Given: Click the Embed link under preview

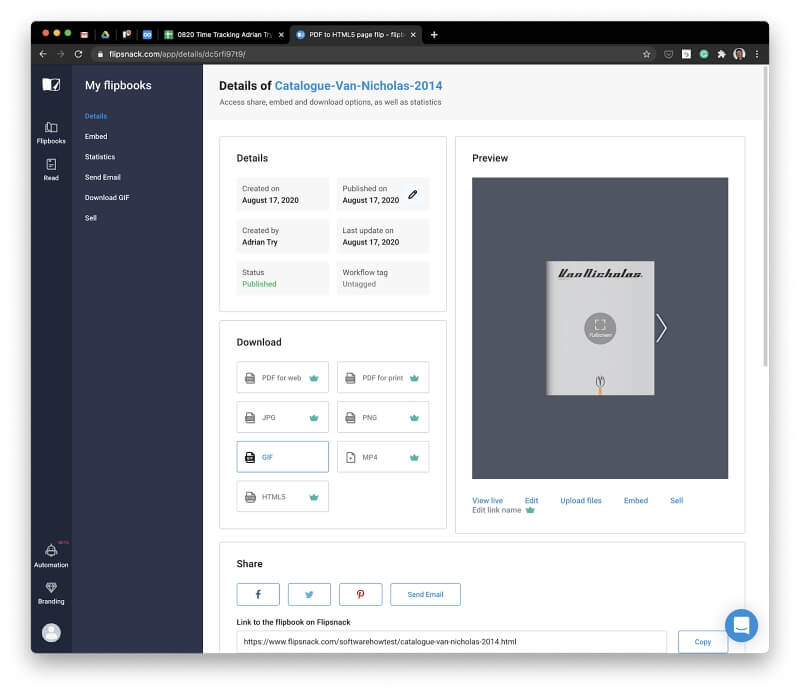Looking at the screenshot, I should tap(636, 500).
